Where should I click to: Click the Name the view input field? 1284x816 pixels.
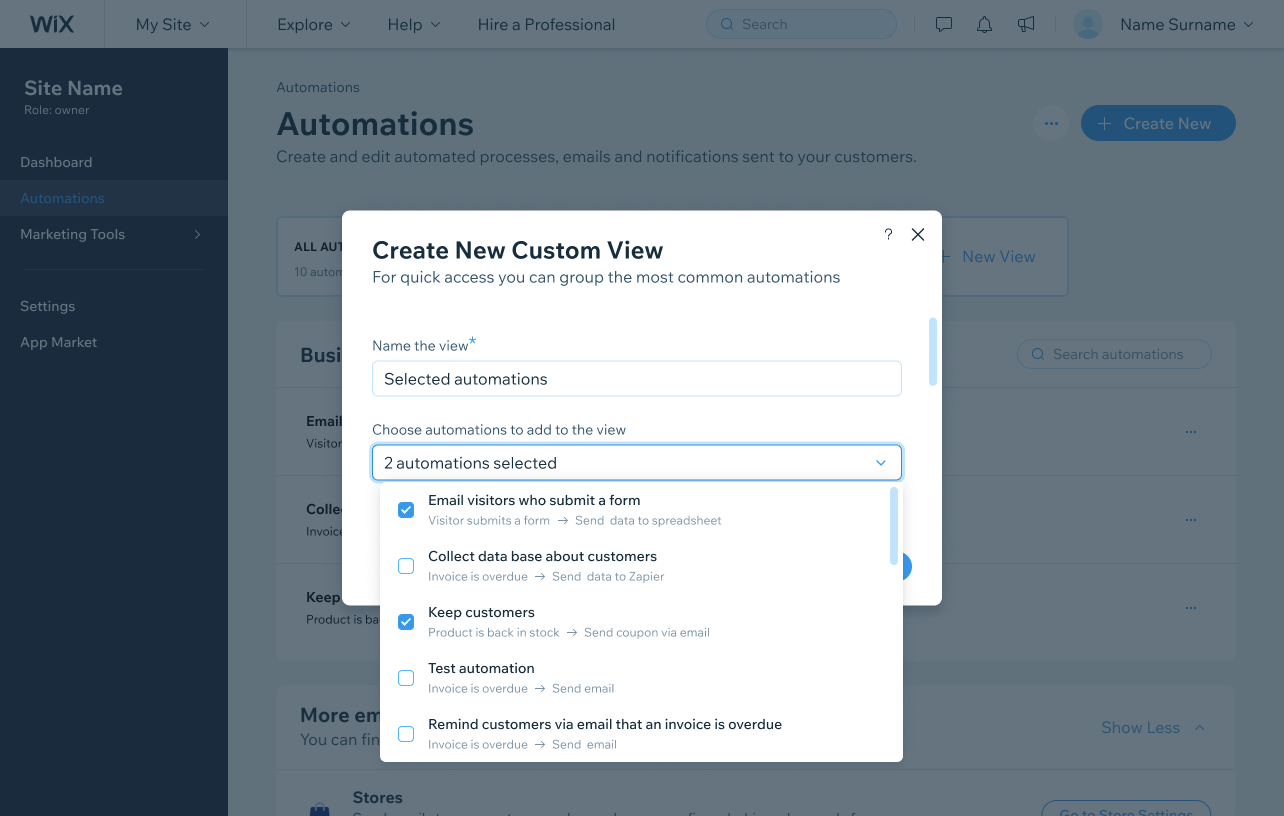pos(637,379)
